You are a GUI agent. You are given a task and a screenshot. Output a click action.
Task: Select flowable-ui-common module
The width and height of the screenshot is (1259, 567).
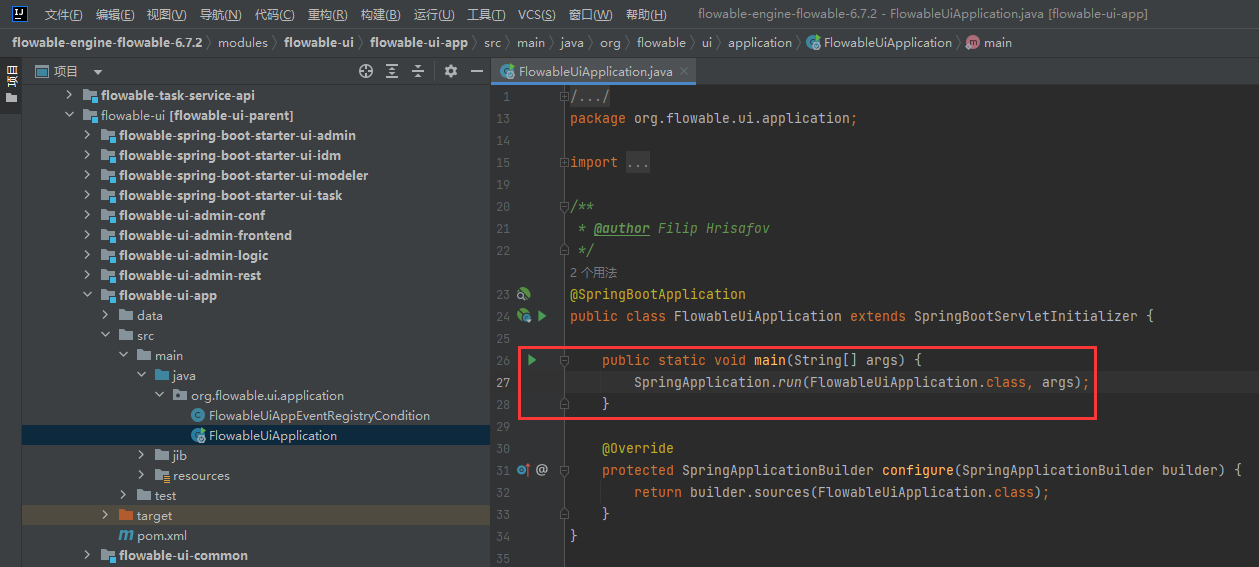point(183,555)
